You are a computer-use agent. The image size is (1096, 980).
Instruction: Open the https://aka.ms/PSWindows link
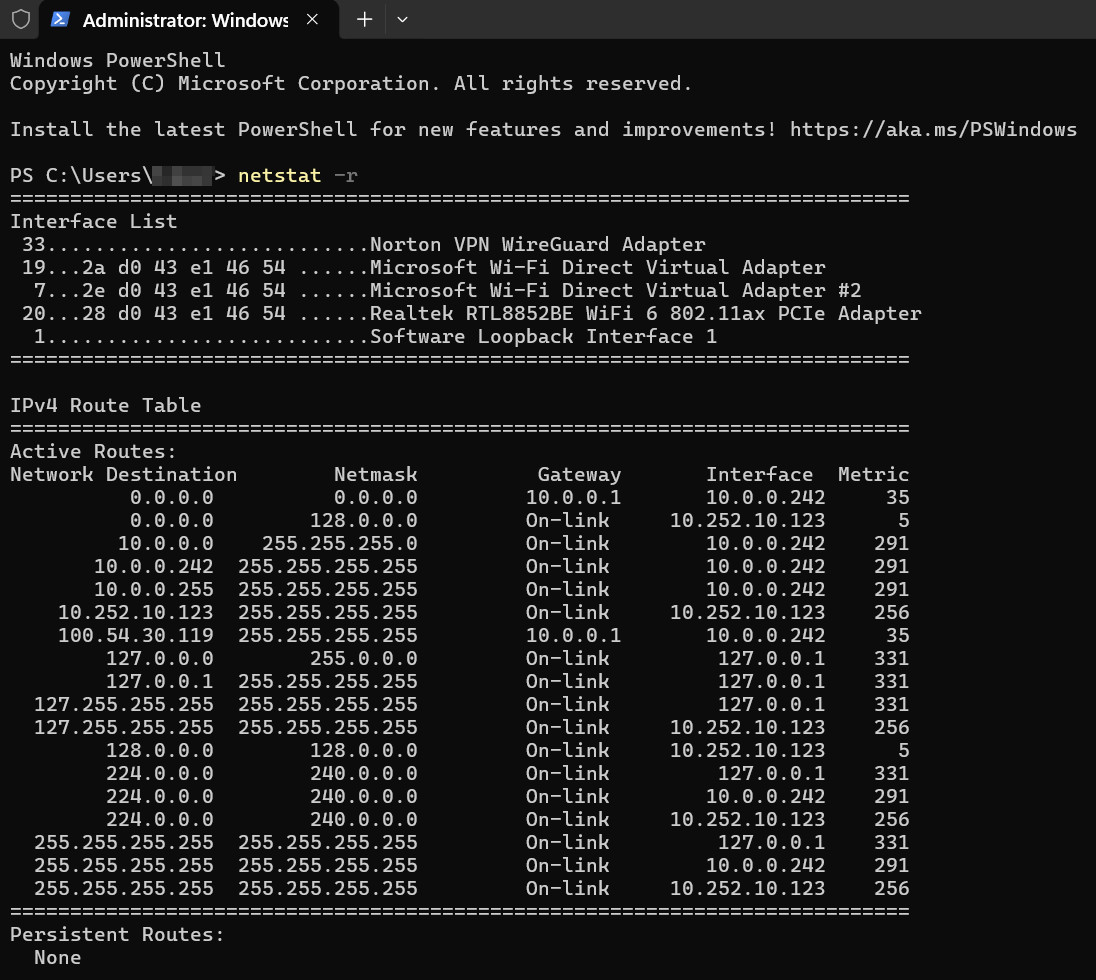click(x=933, y=129)
